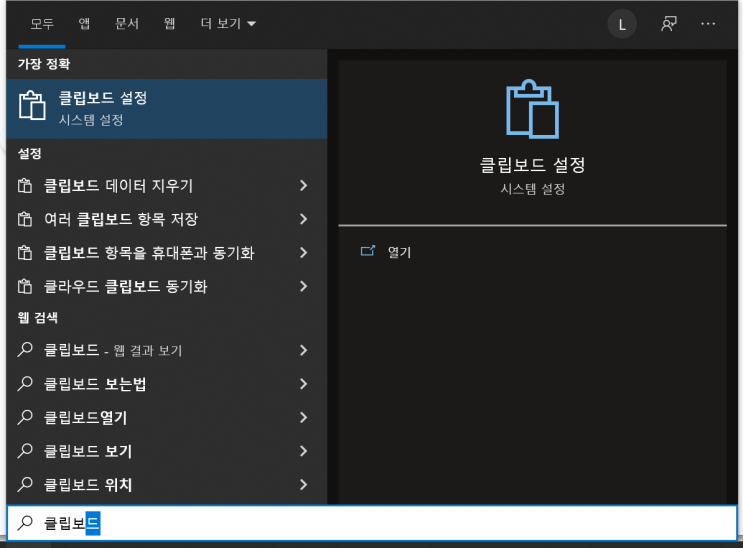Viewport: 743px width, 548px height.
Task: Click 열기 to open clipboard settings
Action: click(399, 252)
